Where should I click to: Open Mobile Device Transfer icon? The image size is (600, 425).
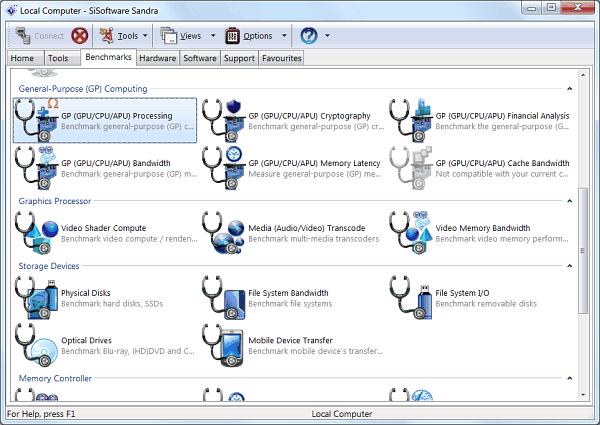click(224, 345)
